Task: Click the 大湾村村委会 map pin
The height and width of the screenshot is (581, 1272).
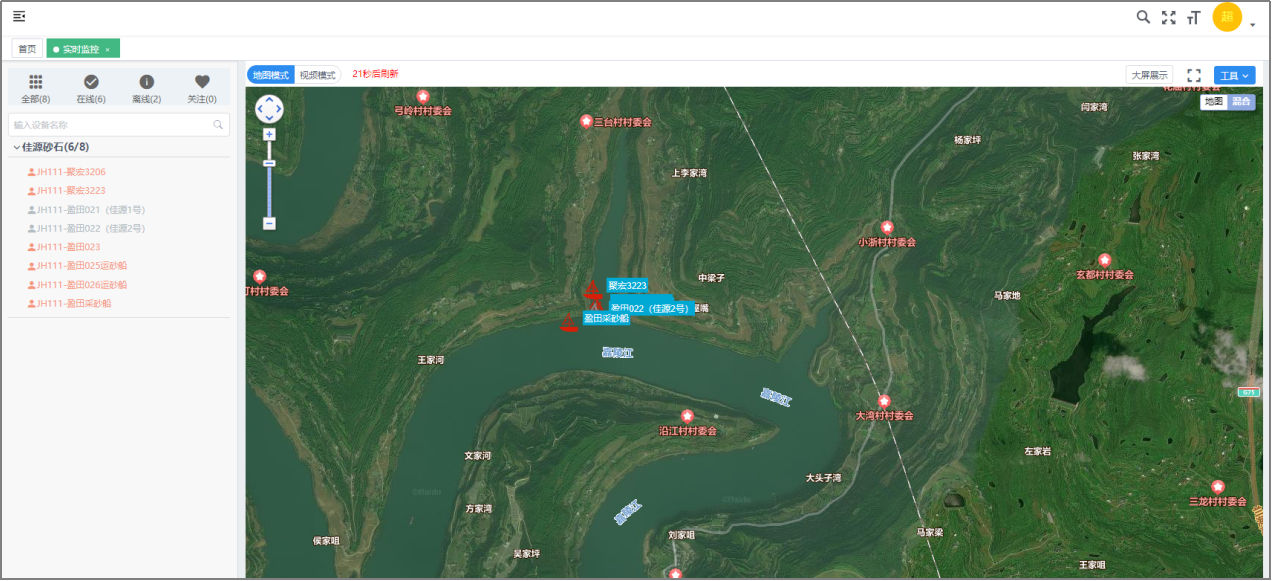Action: 884,401
